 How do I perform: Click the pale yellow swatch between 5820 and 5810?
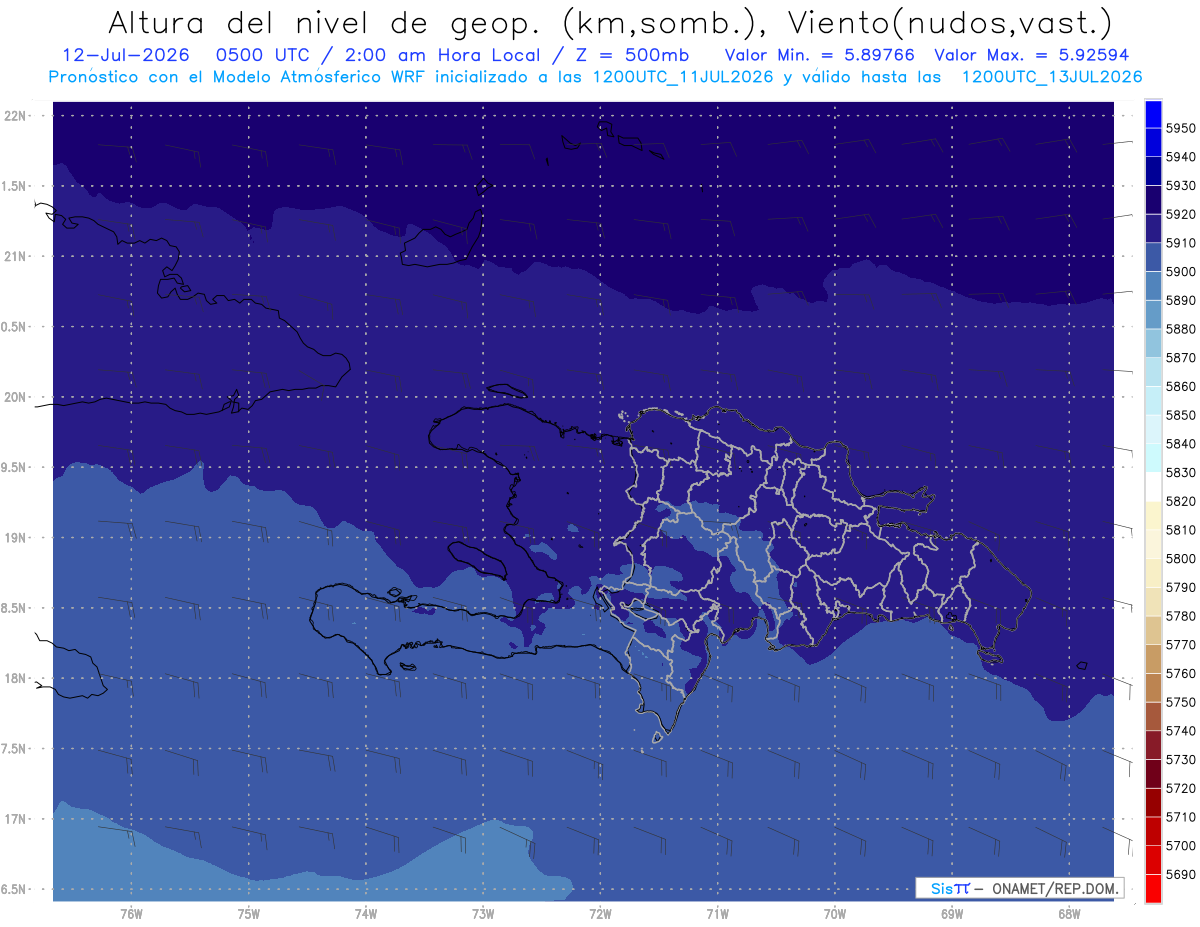click(x=1153, y=515)
